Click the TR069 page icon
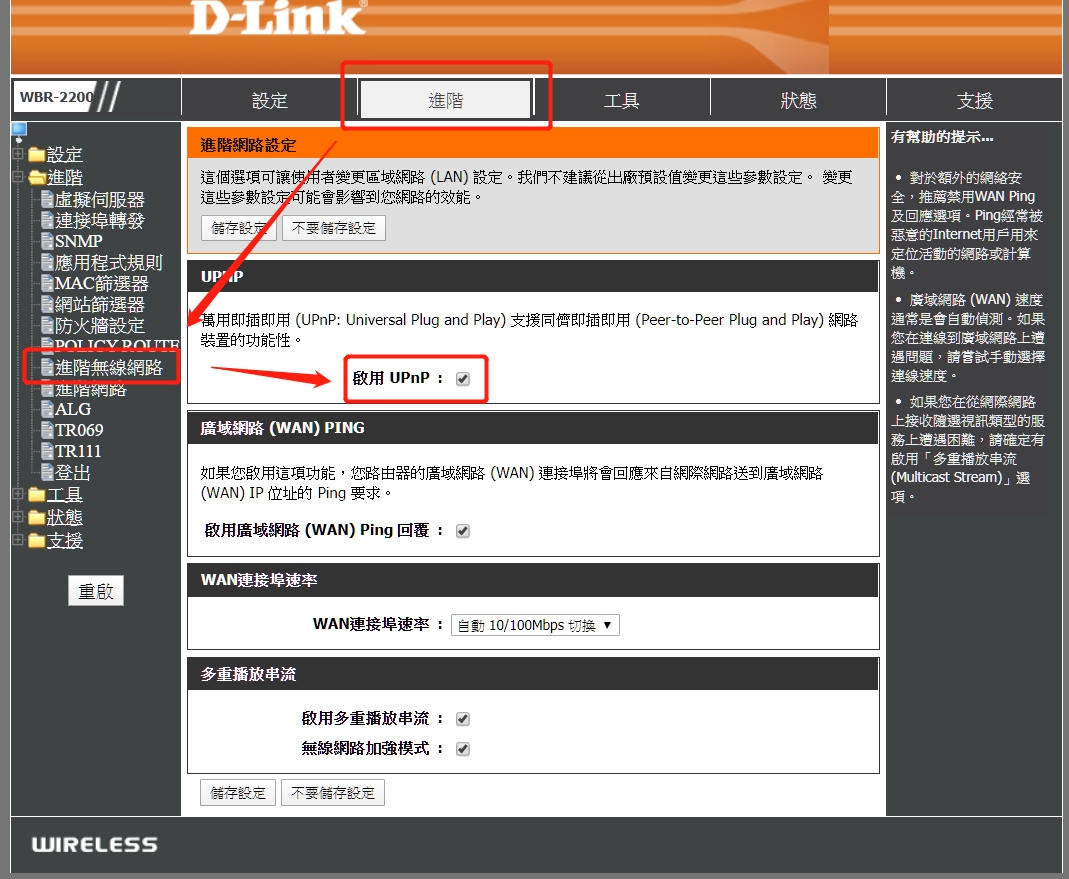This screenshot has width=1069, height=879. [x=47, y=430]
